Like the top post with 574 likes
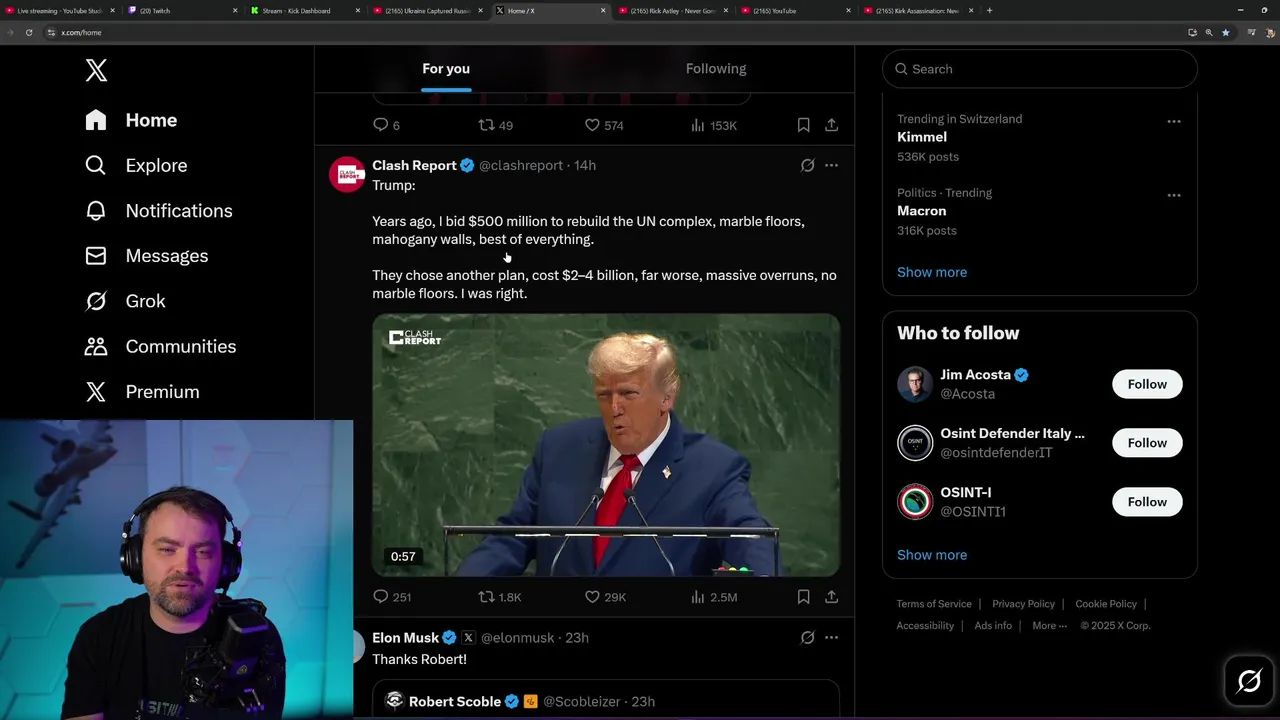 604,125
